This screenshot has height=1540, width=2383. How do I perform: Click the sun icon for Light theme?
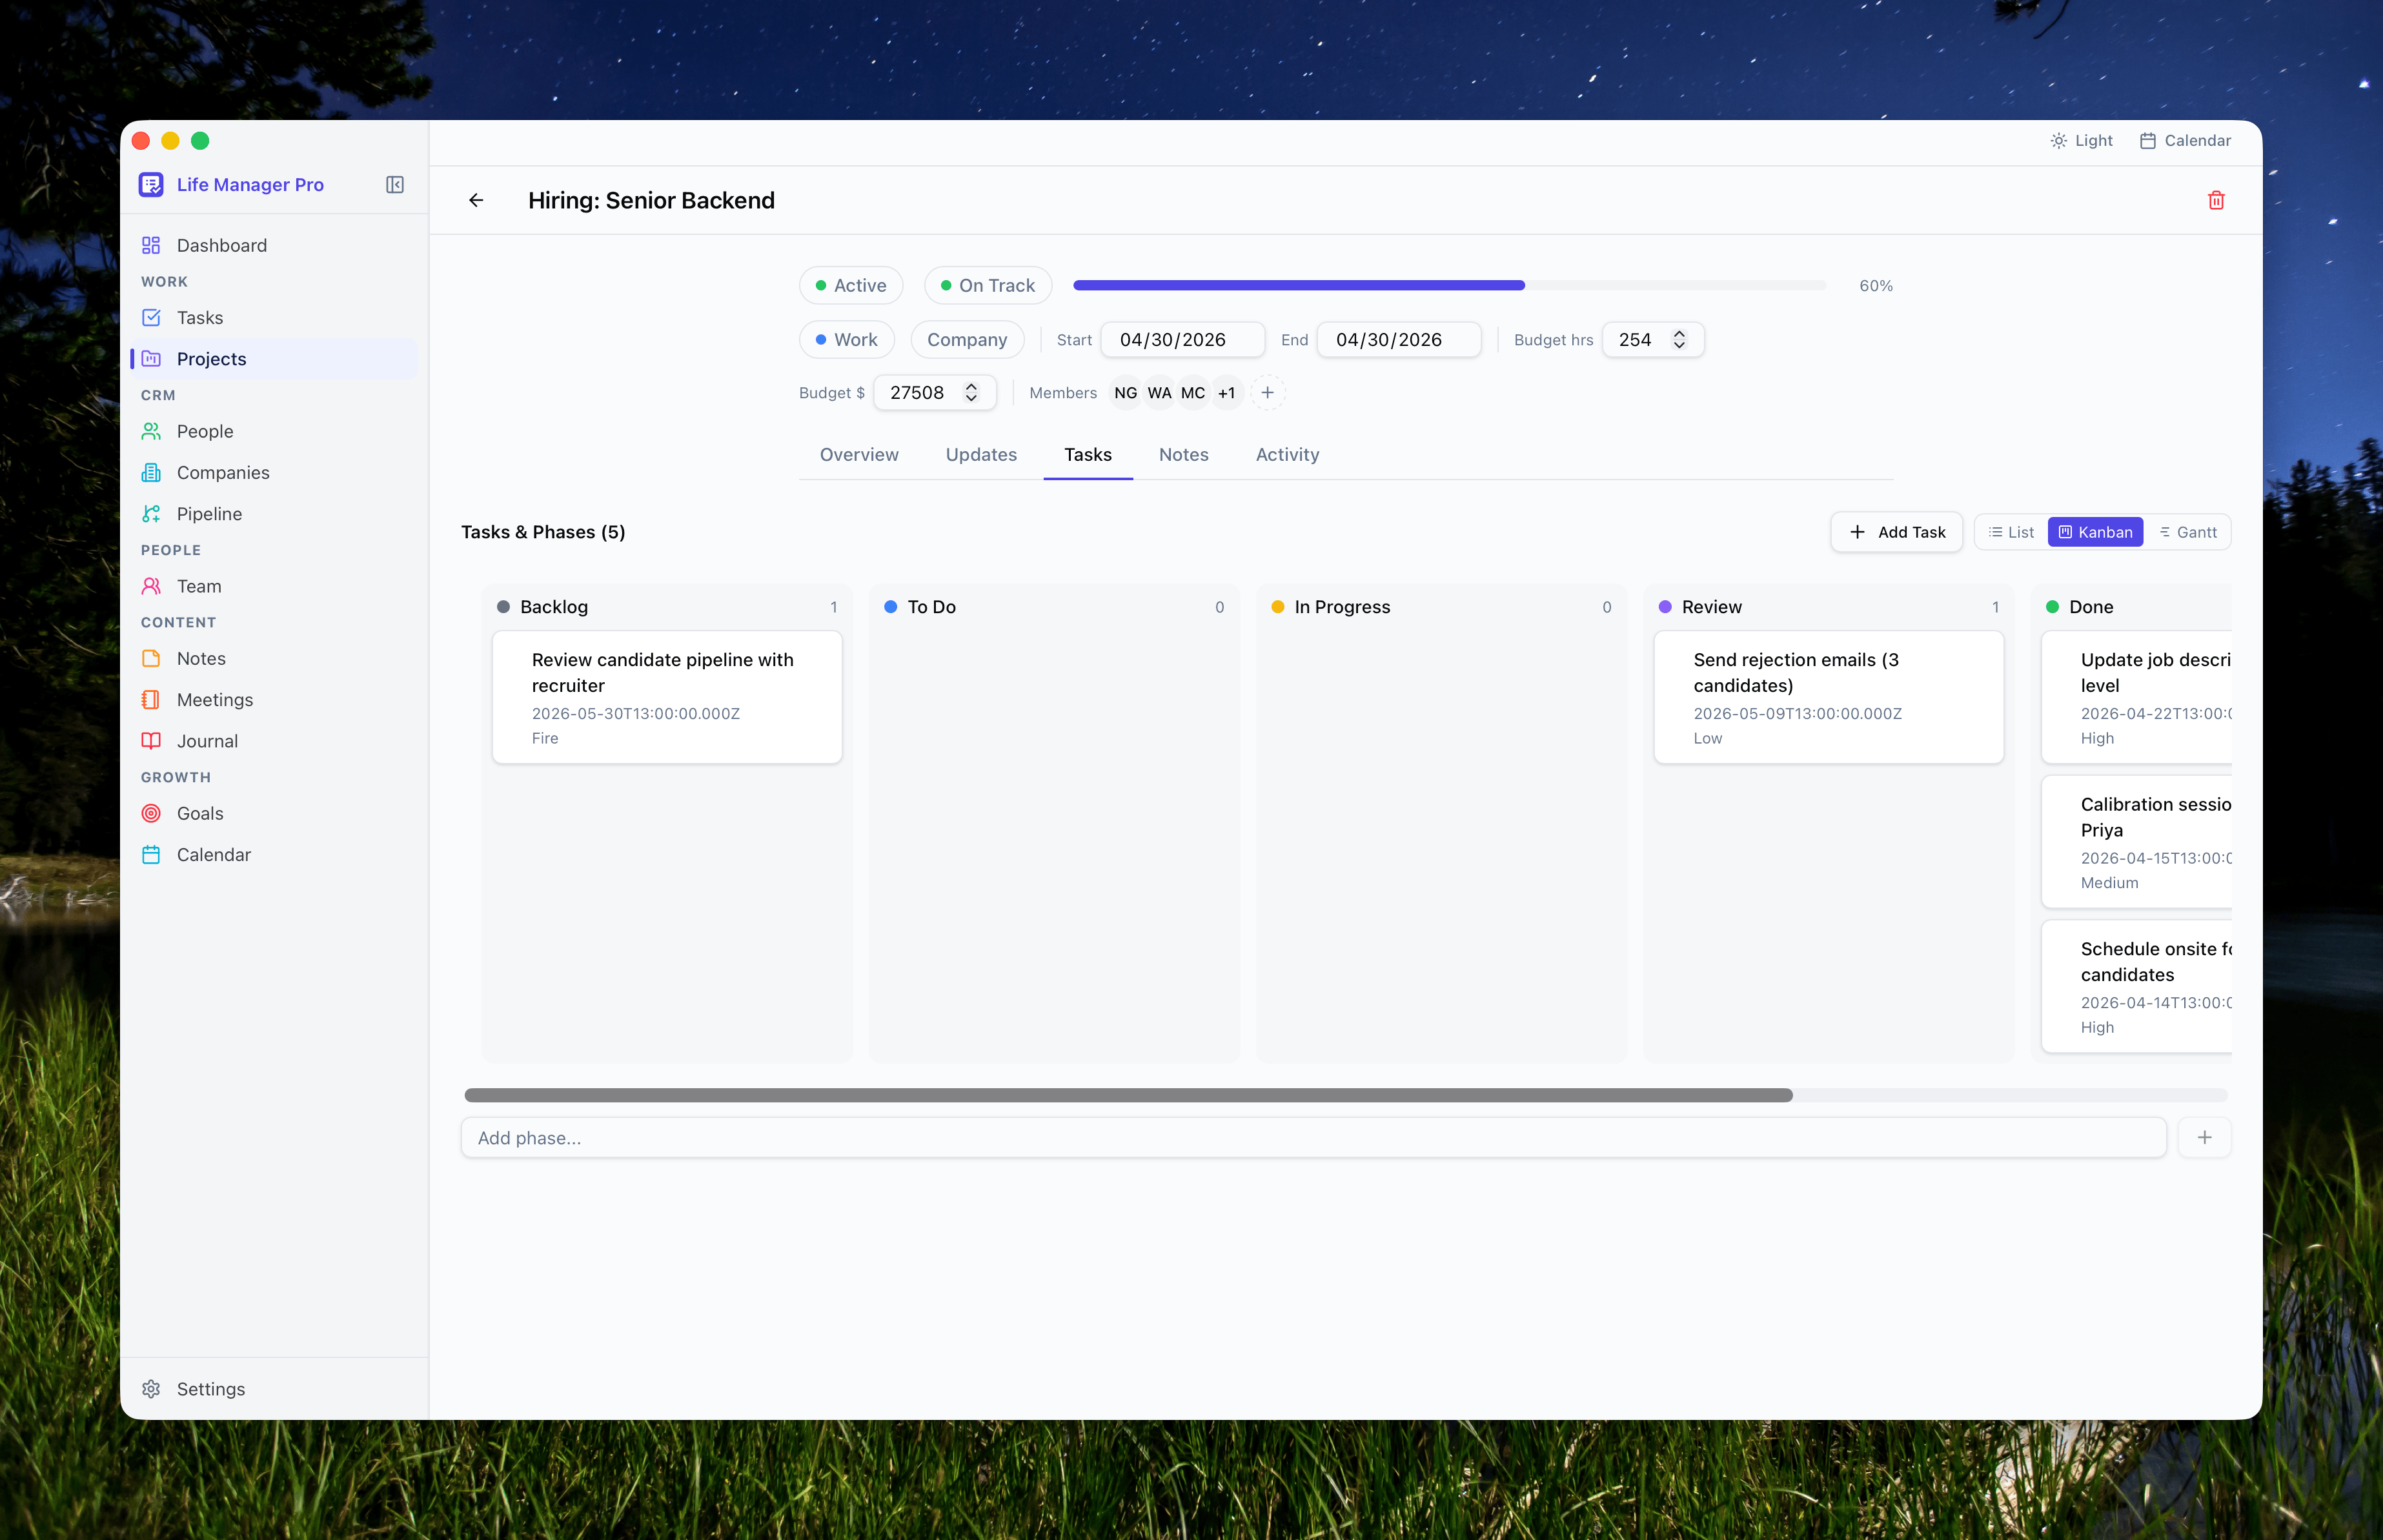click(x=2058, y=141)
